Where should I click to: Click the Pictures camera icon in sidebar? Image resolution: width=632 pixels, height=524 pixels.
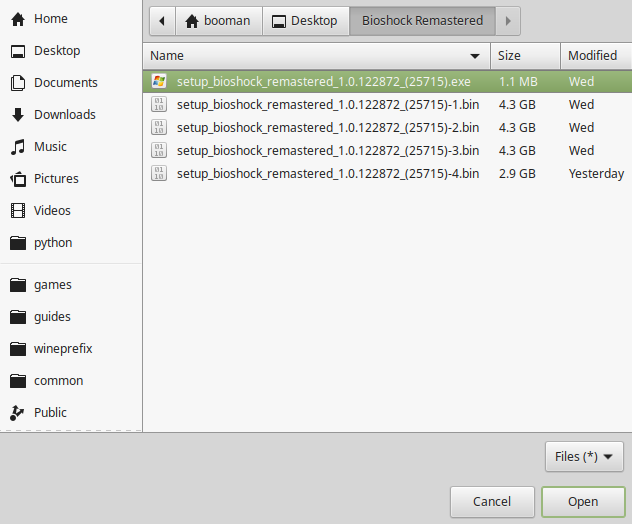(x=18, y=179)
